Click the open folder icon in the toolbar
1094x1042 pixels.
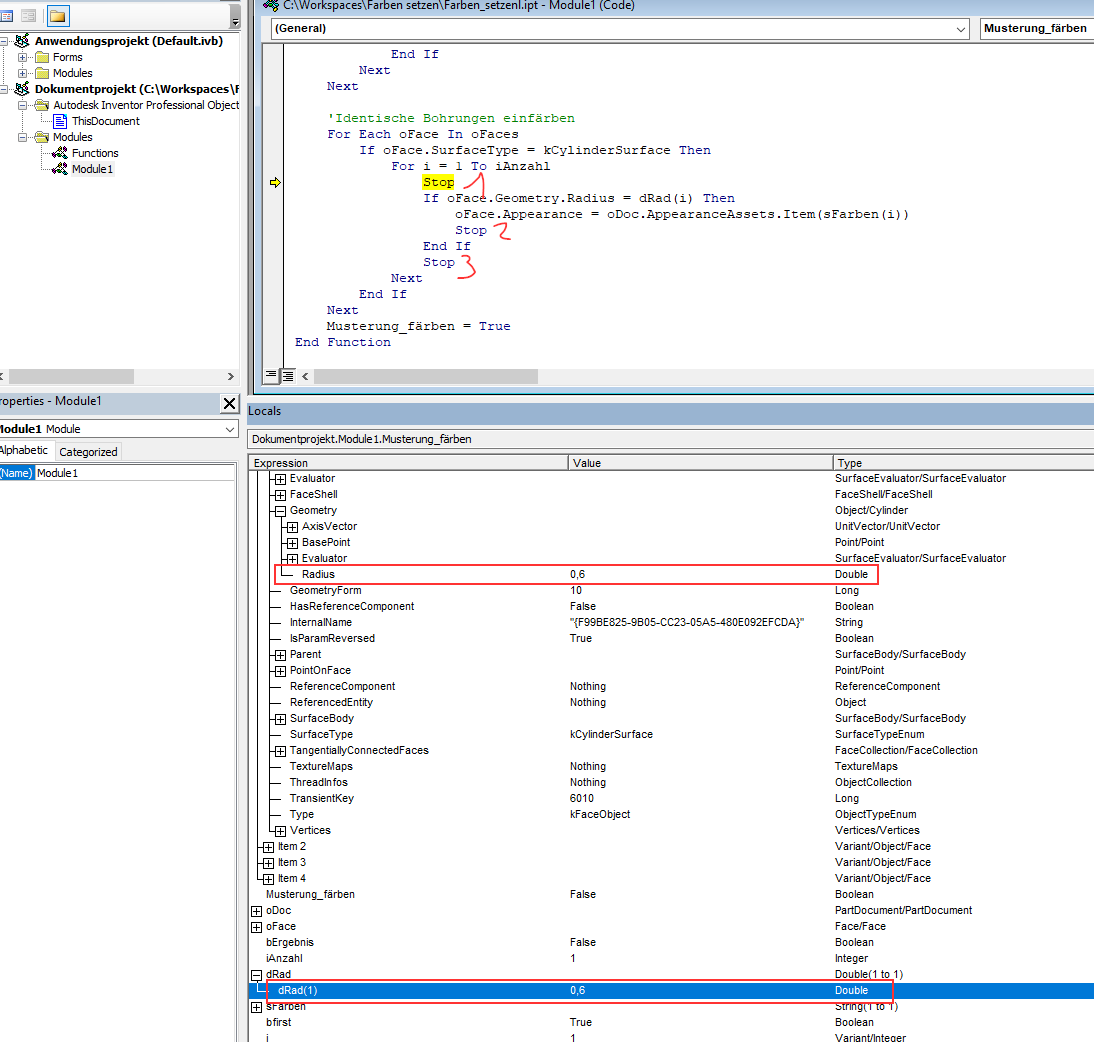click(x=58, y=16)
